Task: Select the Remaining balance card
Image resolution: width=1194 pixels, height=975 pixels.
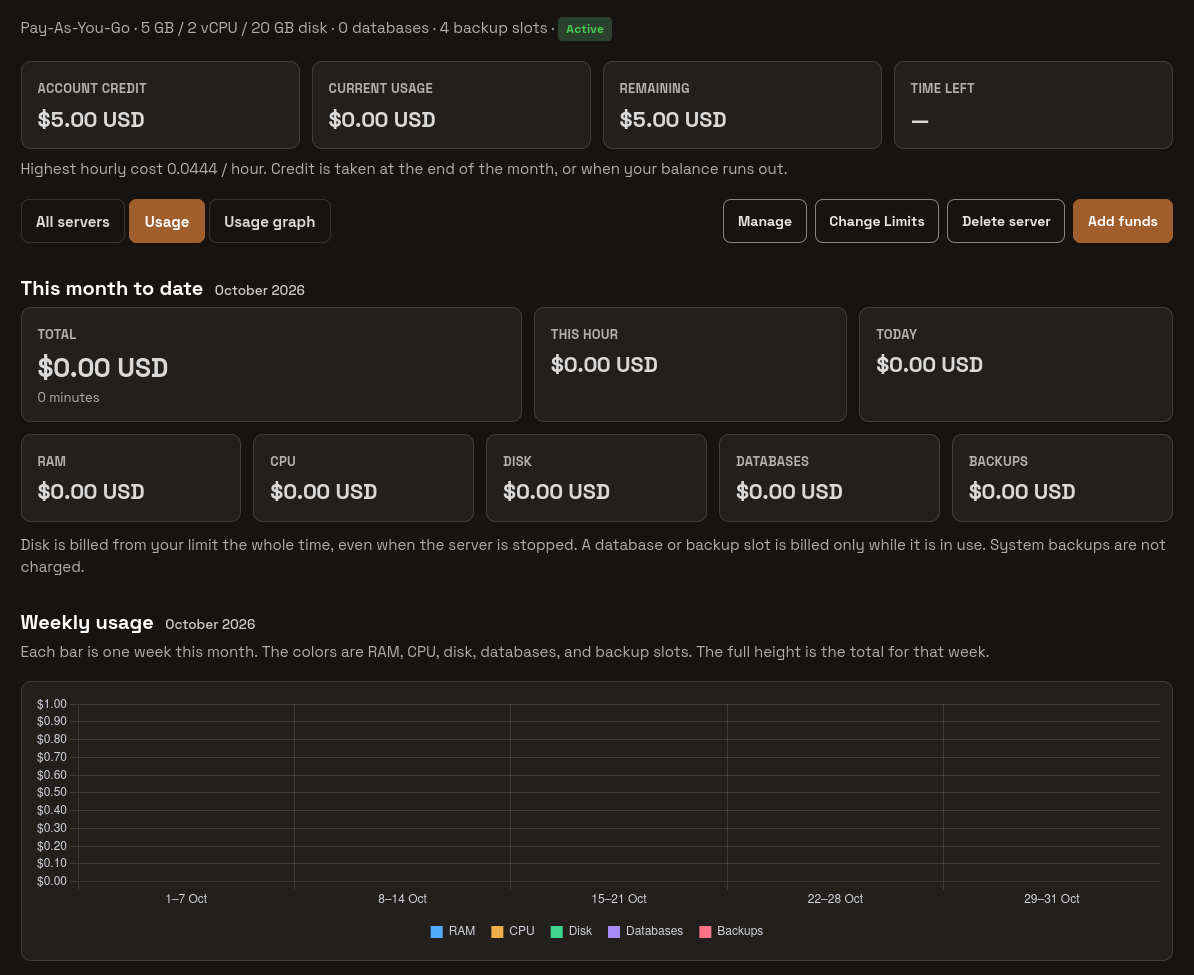Action: 742,105
